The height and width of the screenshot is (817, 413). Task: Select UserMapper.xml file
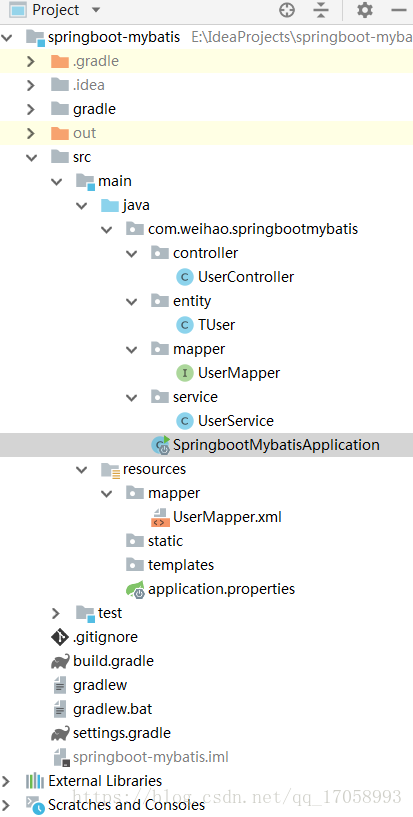point(228,517)
